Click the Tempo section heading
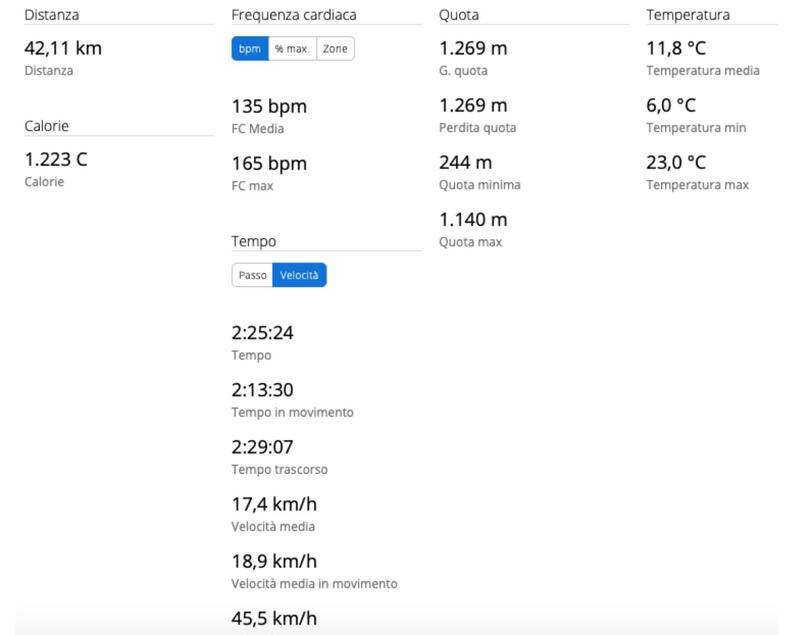This screenshot has height=635, width=800. [254, 241]
